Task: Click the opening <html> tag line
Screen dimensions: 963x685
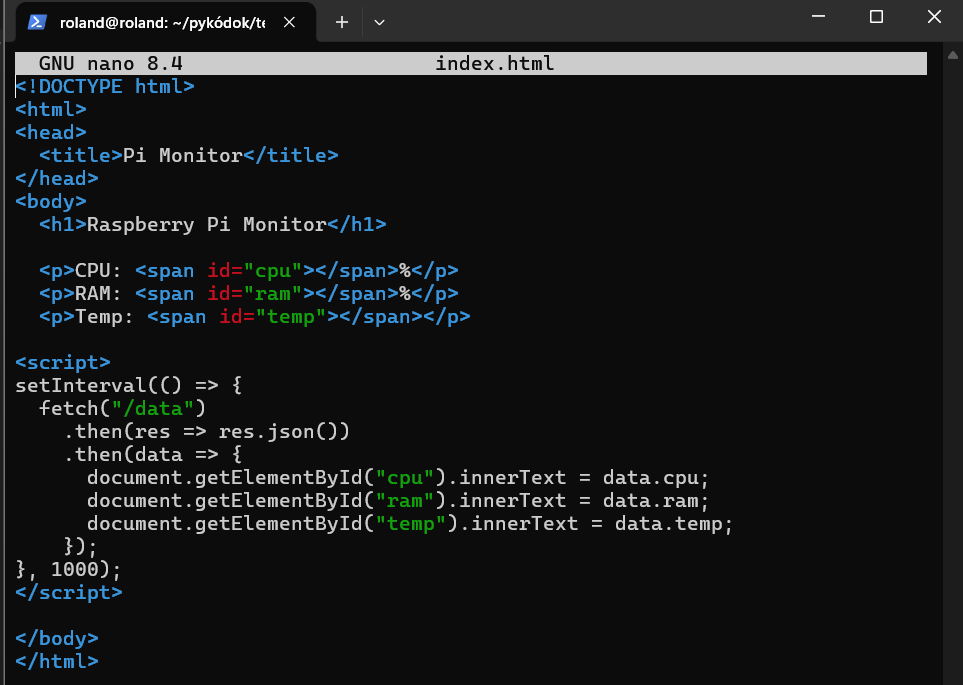Action: 51,109
